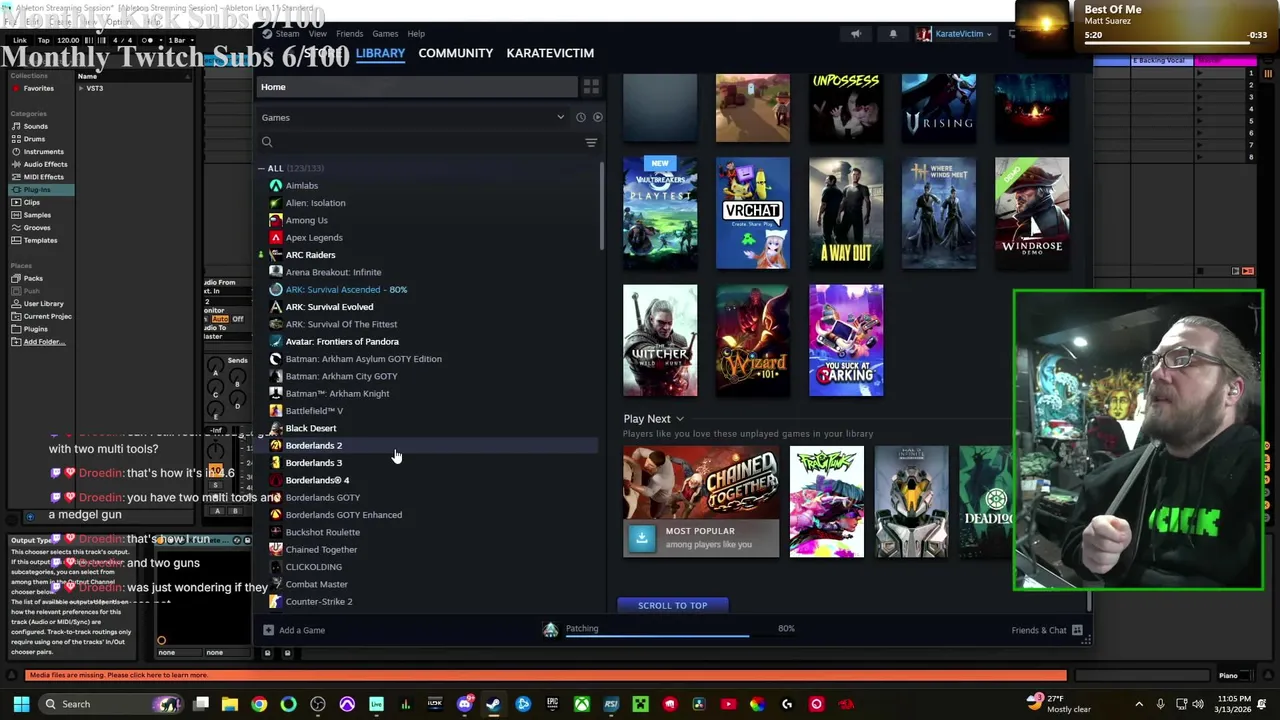Collapse the ALL games section
The image size is (1280, 720).
pyautogui.click(x=262, y=168)
